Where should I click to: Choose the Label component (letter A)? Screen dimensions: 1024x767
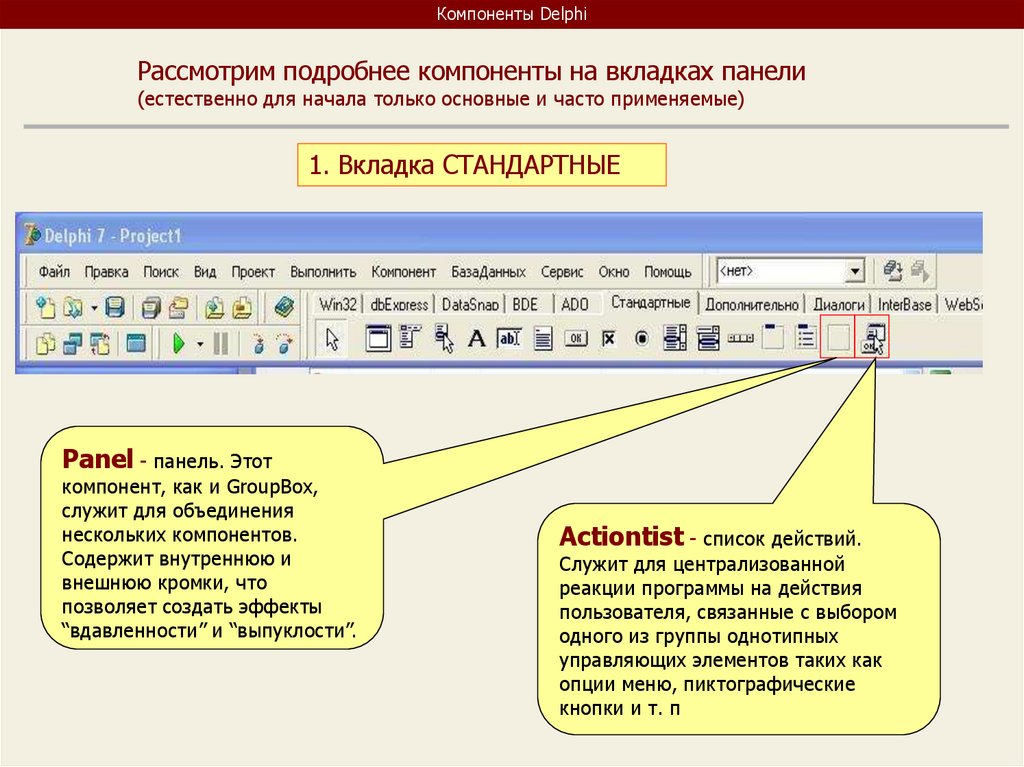477,338
